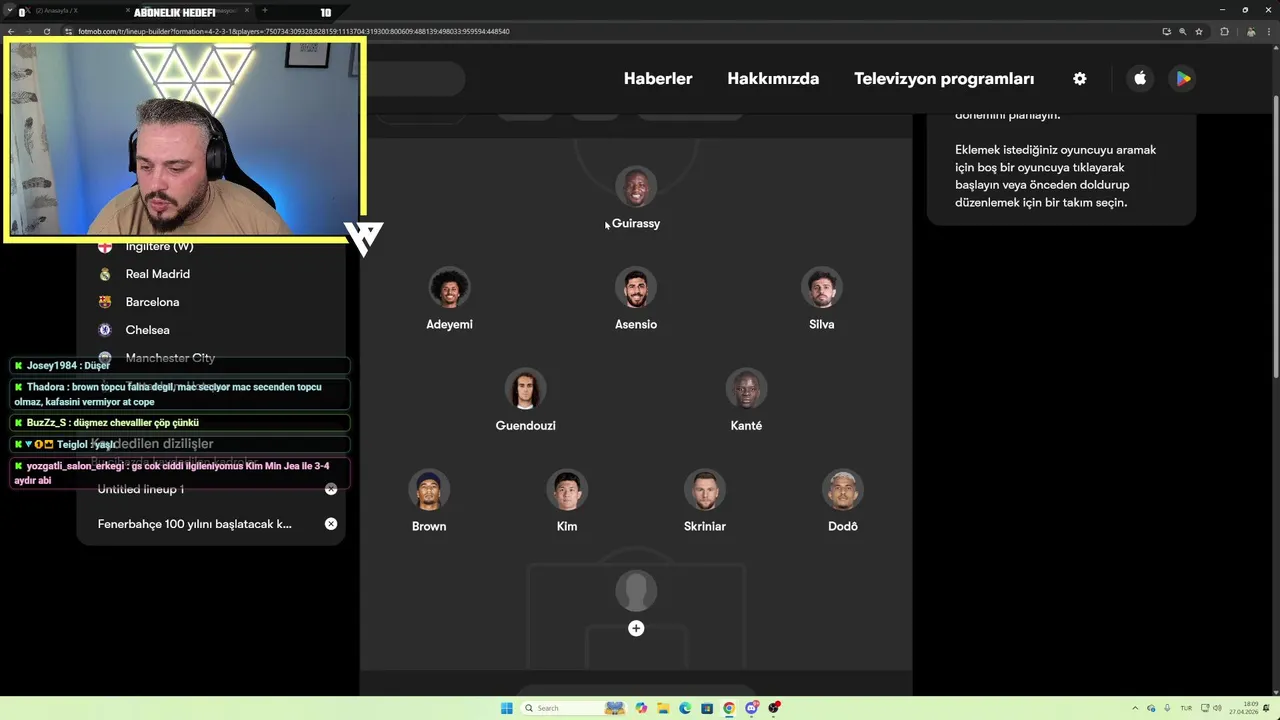Click the Kanté name label
The width and height of the screenshot is (1280, 720).
[747, 426]
